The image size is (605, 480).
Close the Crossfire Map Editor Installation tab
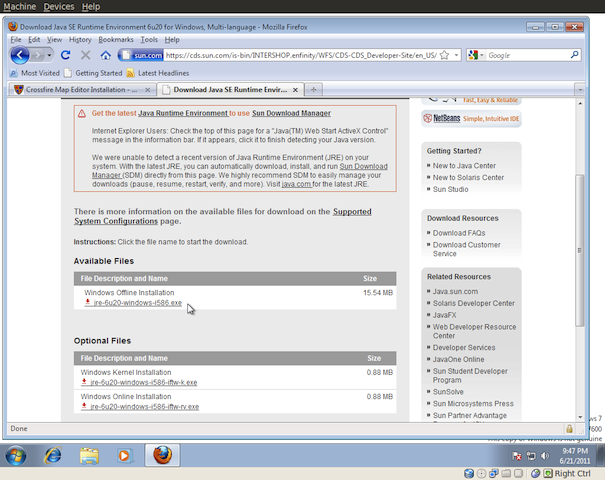tap(147, 90)
